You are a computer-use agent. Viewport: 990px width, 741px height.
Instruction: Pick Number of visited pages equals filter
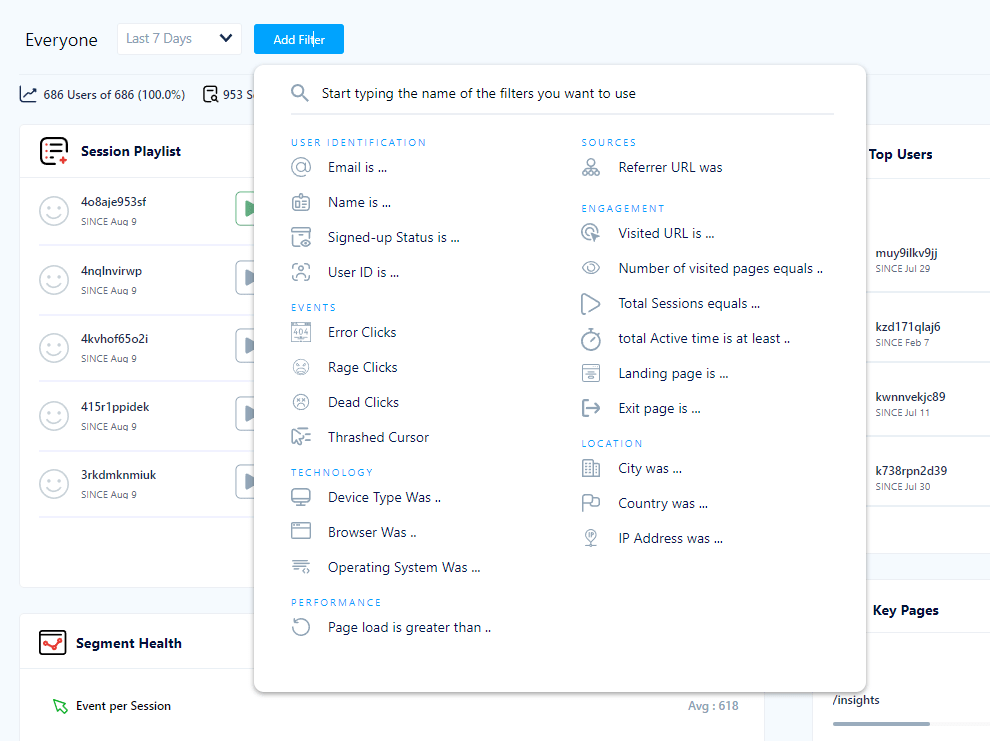[720, 268]
